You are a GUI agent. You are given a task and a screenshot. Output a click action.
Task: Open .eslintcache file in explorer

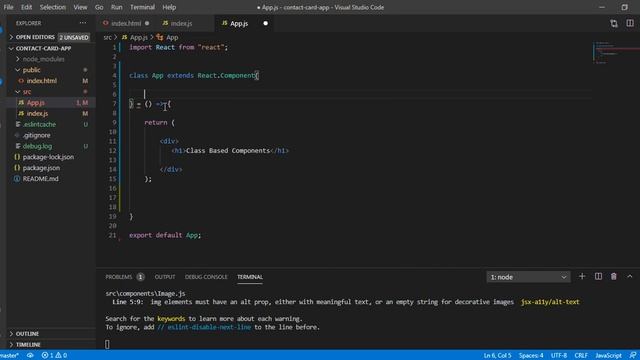(39, 124)
